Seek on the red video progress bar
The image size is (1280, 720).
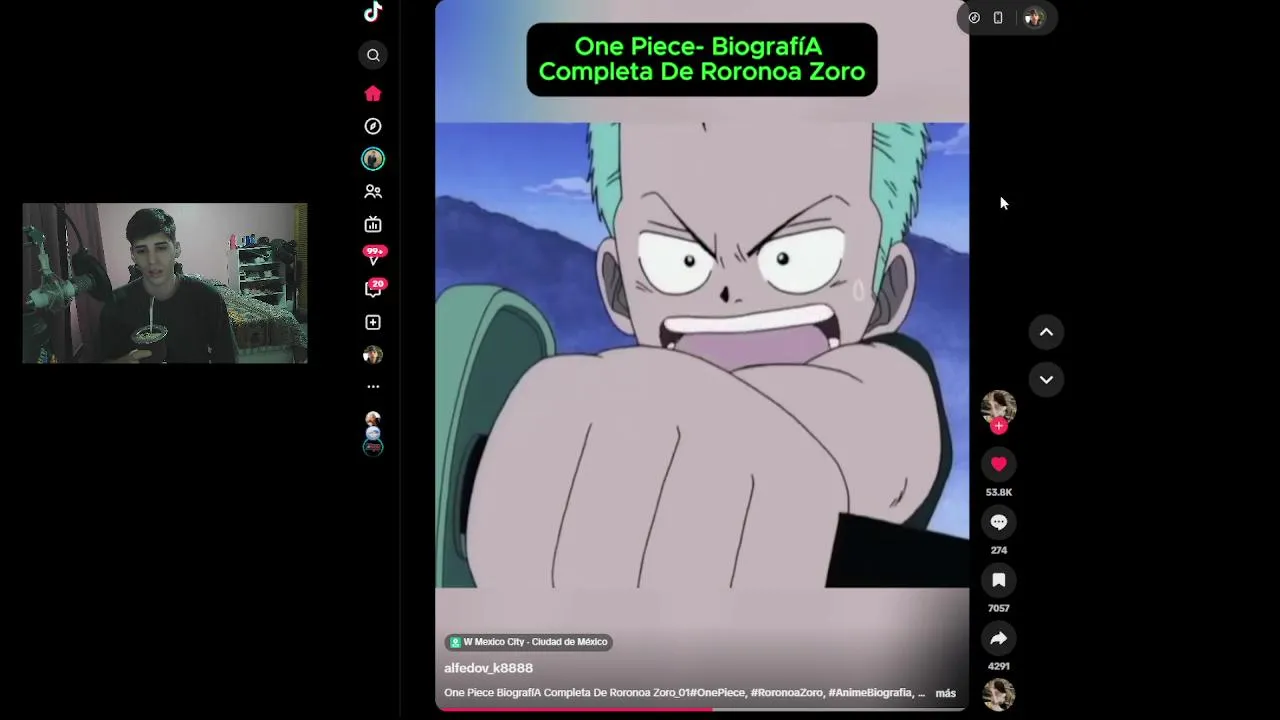coord(702,709)
